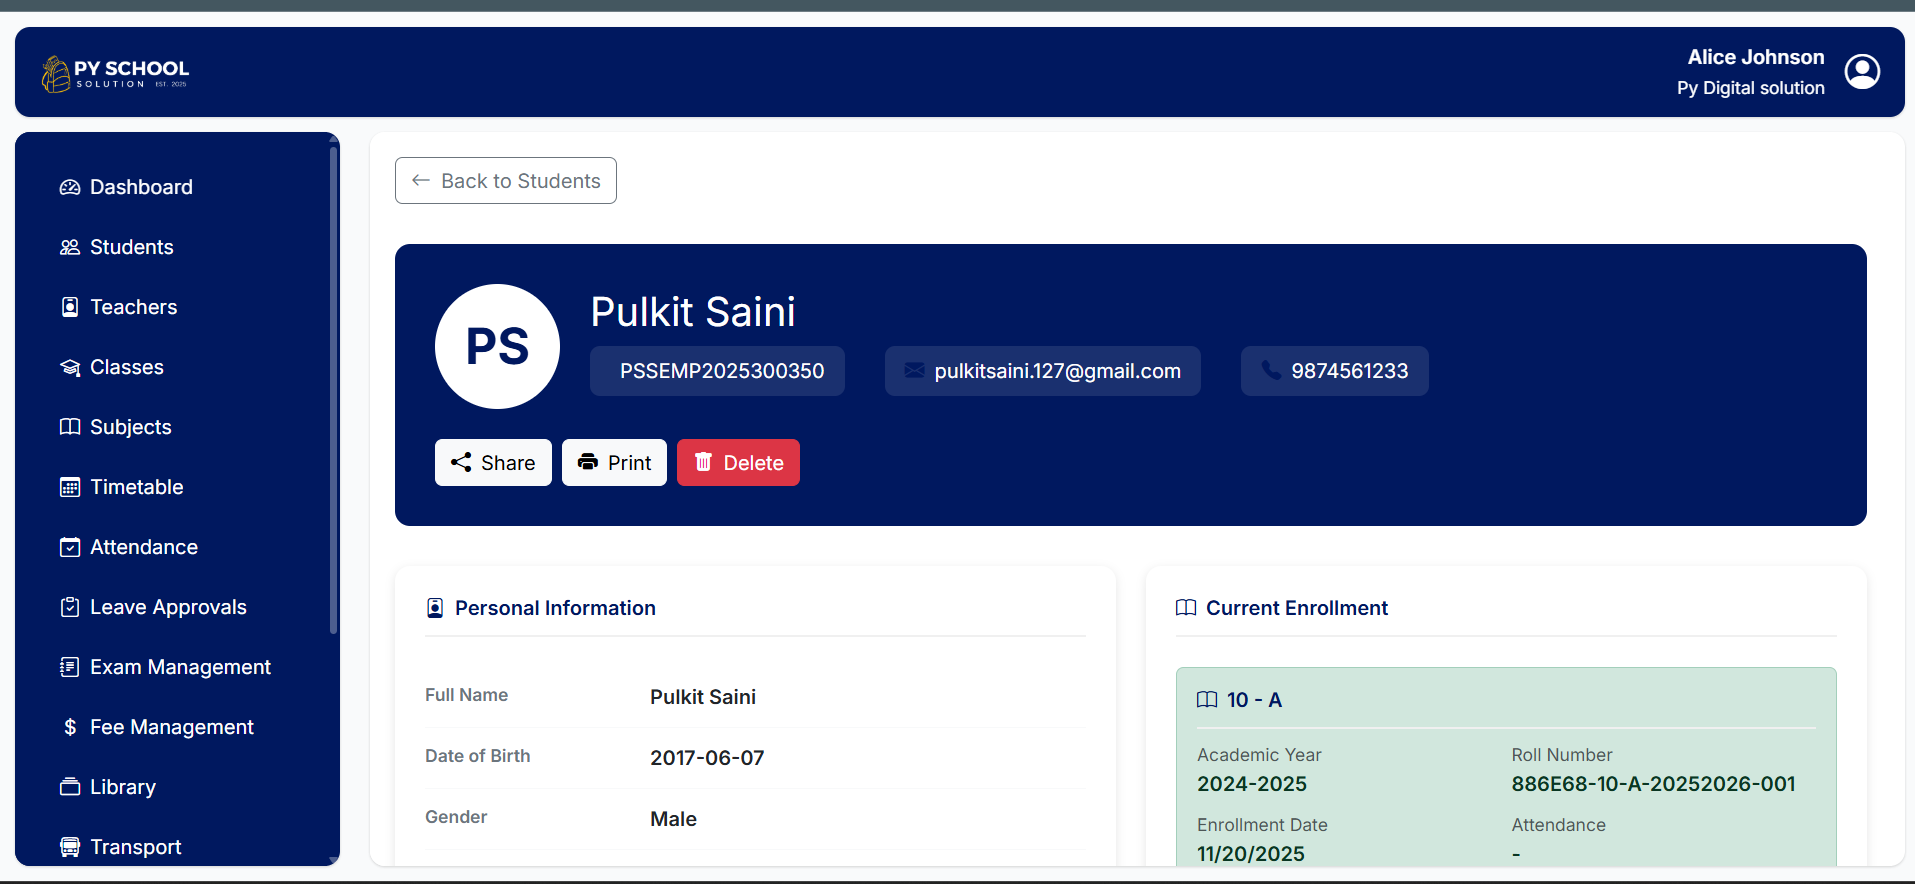Screen dimensions: 1915x884
Task: Click the Exam Management list icon
Action: click(70, 667)
